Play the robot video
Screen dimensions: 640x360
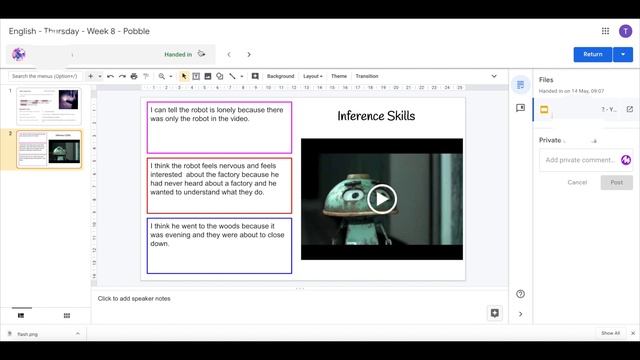382,199
